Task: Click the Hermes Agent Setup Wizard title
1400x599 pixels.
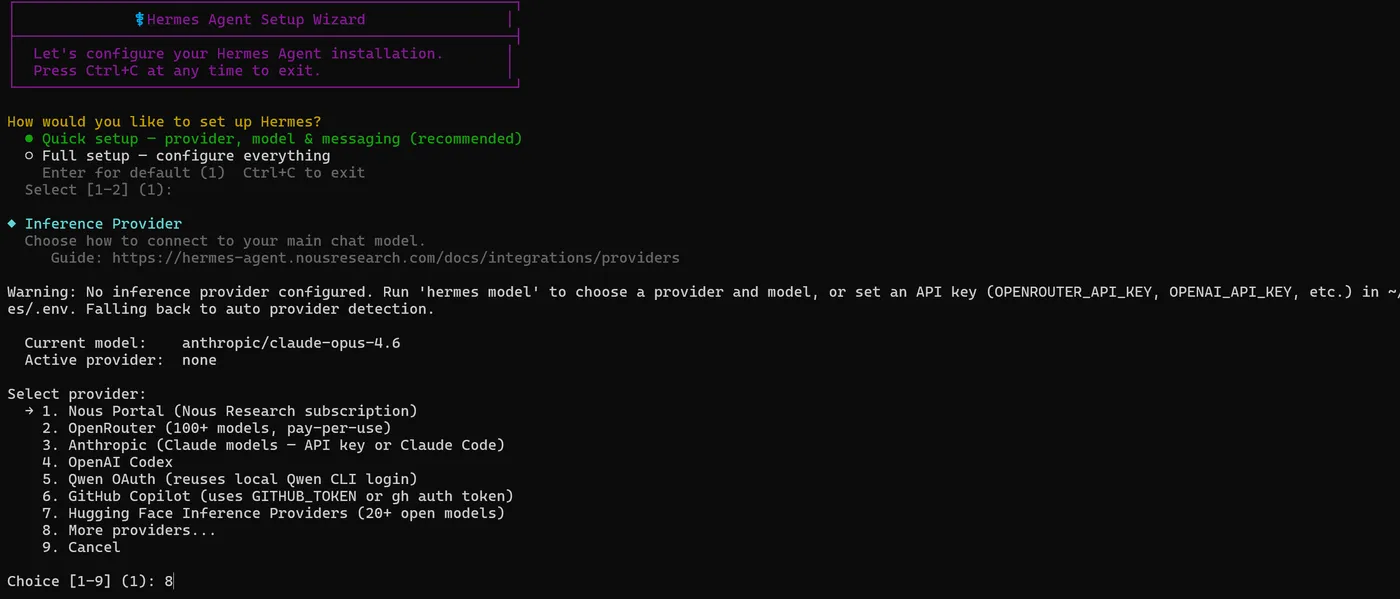Action: pyautogui.click(x=256, y=19)
